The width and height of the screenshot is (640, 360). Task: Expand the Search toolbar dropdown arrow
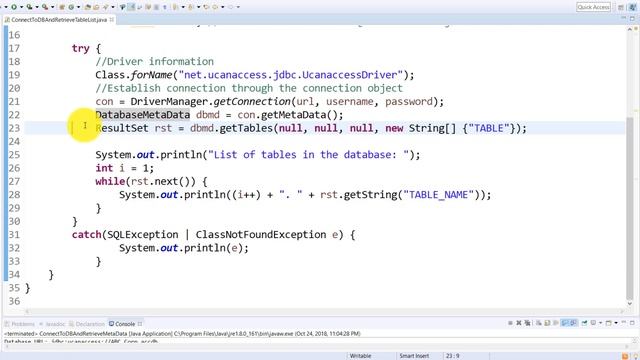(113, 7)
